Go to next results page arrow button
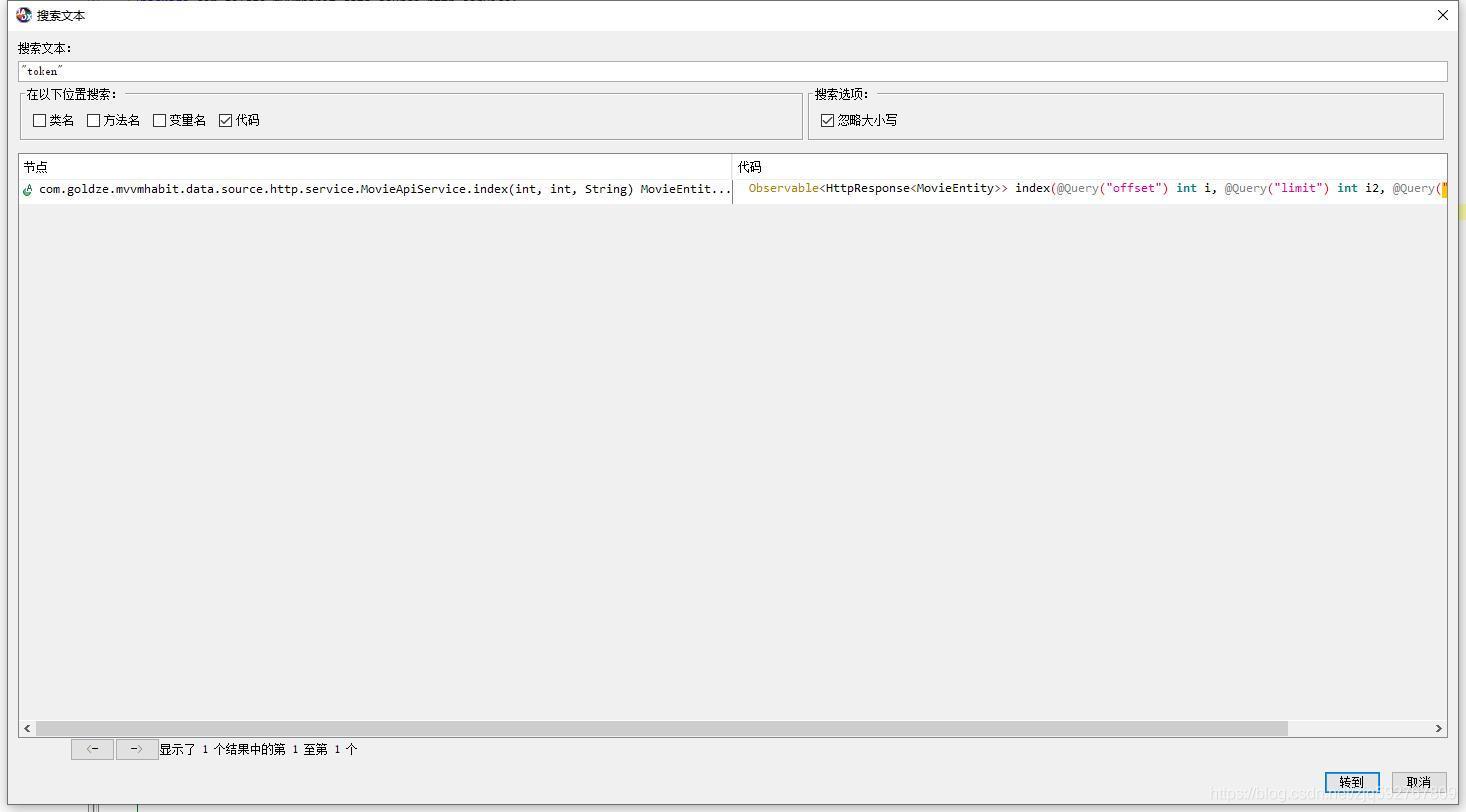This screenshot has height=812, width=1466. point(137,749)
